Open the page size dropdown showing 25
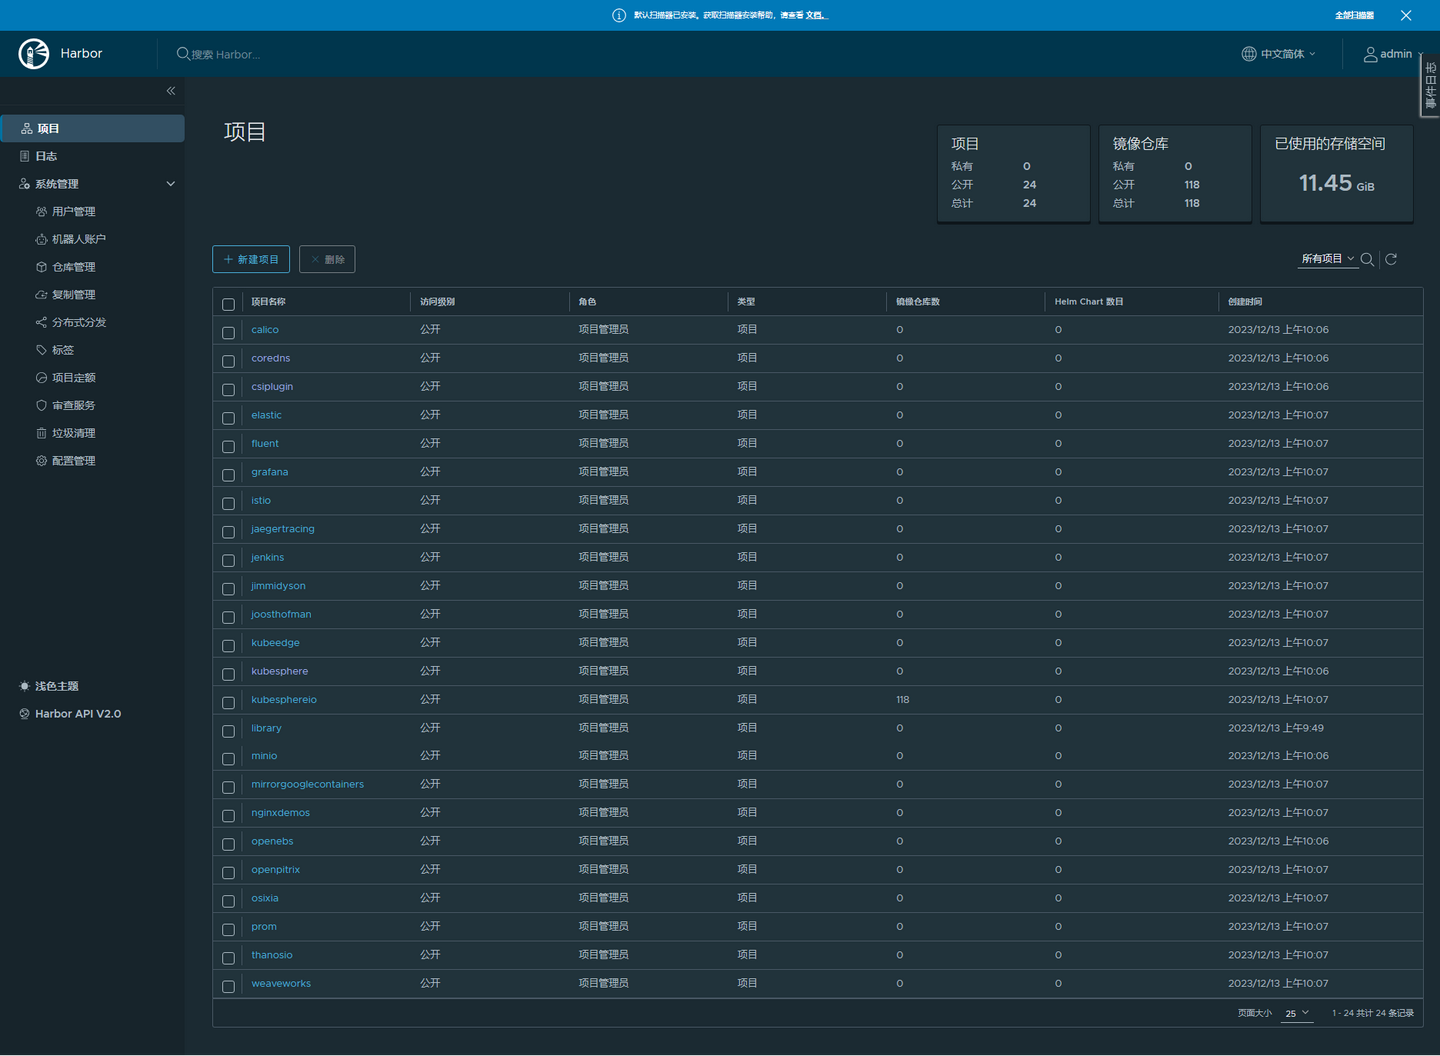Viewport: 1440px width, 1056px height. pyautogui.click(x=1297, y=1013)
